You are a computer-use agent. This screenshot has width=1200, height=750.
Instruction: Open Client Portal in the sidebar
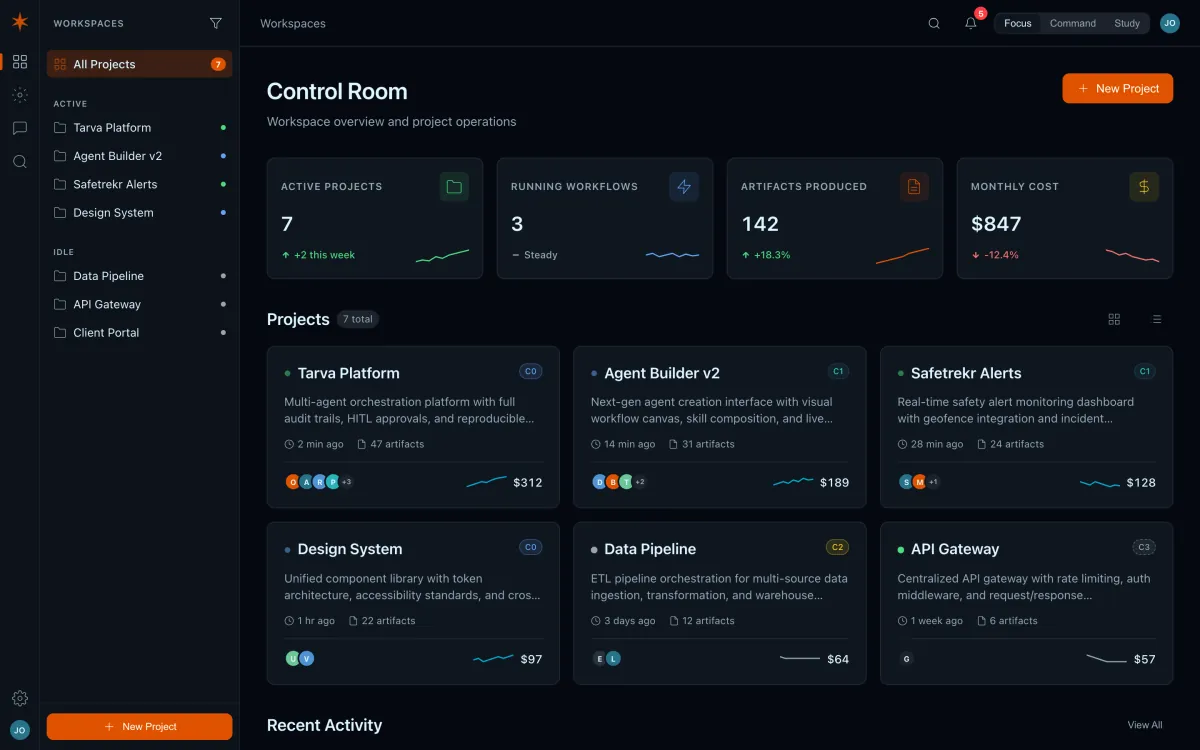(140, 332)
